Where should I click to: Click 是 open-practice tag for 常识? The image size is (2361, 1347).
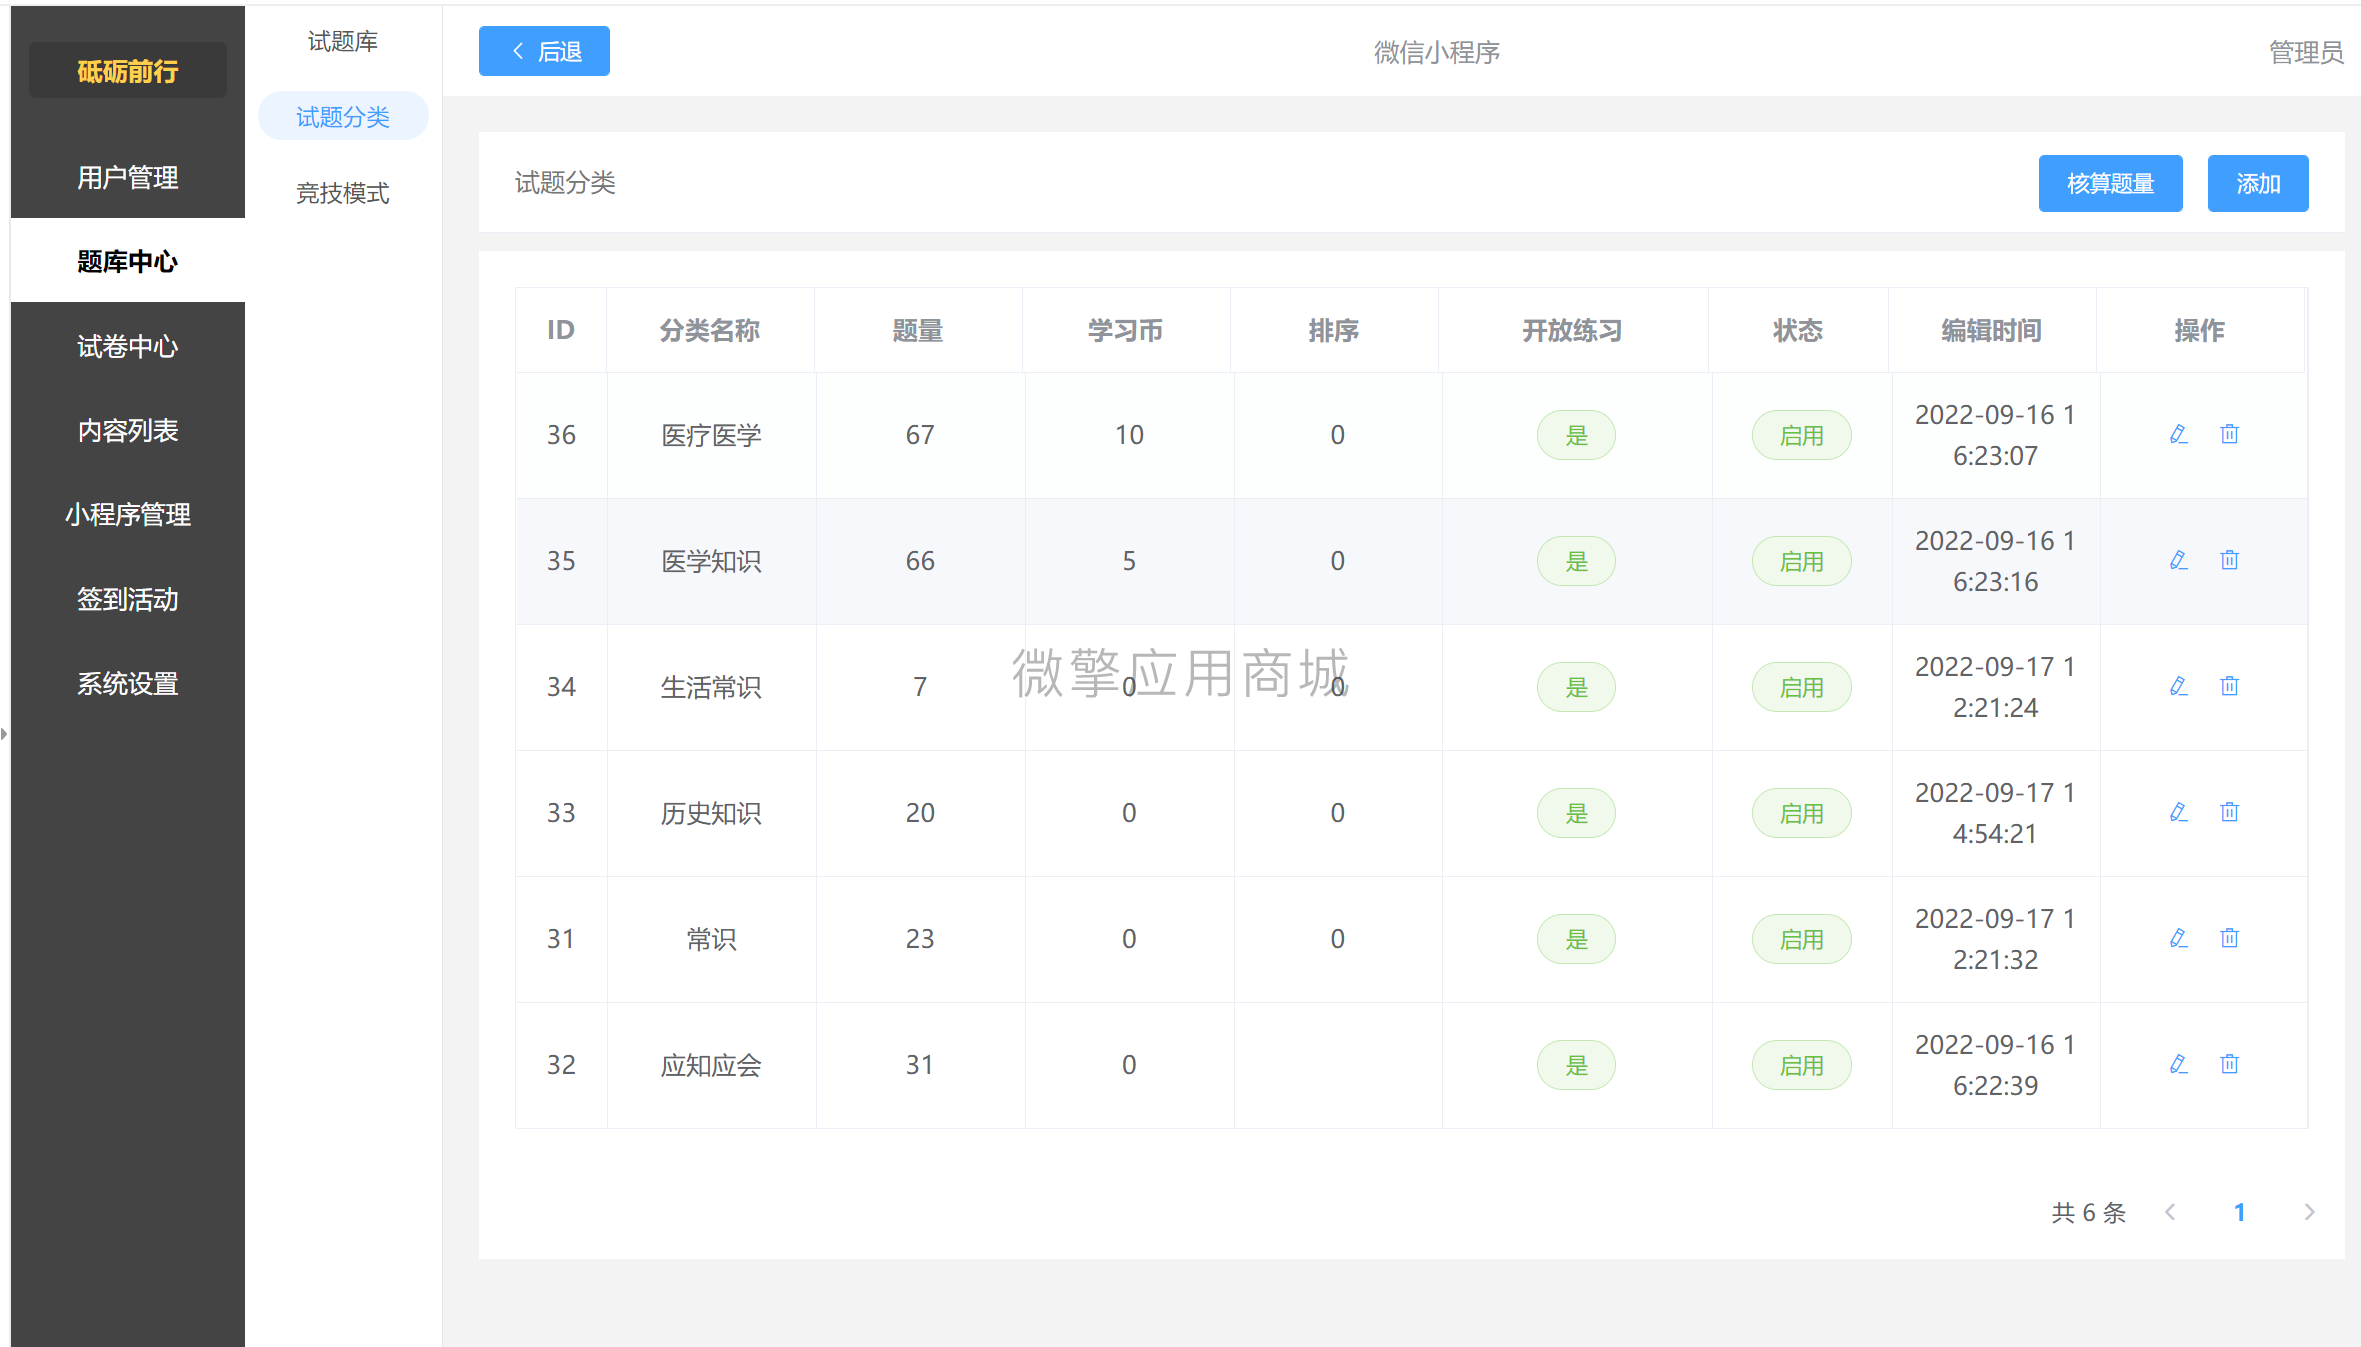pyautogui.click(x=1576, y=939)
